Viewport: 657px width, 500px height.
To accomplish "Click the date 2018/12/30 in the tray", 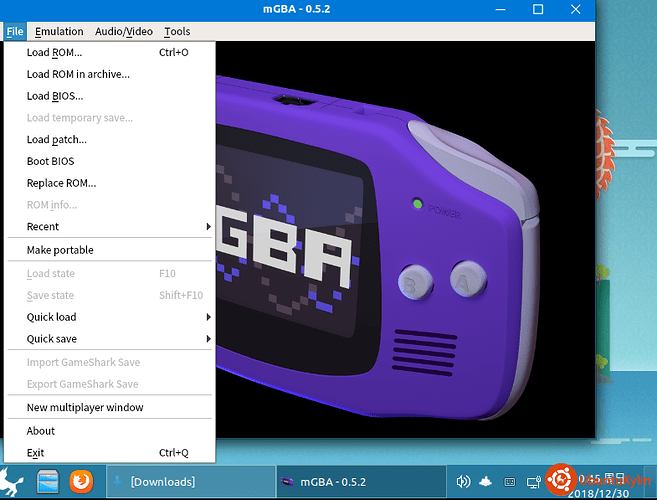I will [598, 493].
